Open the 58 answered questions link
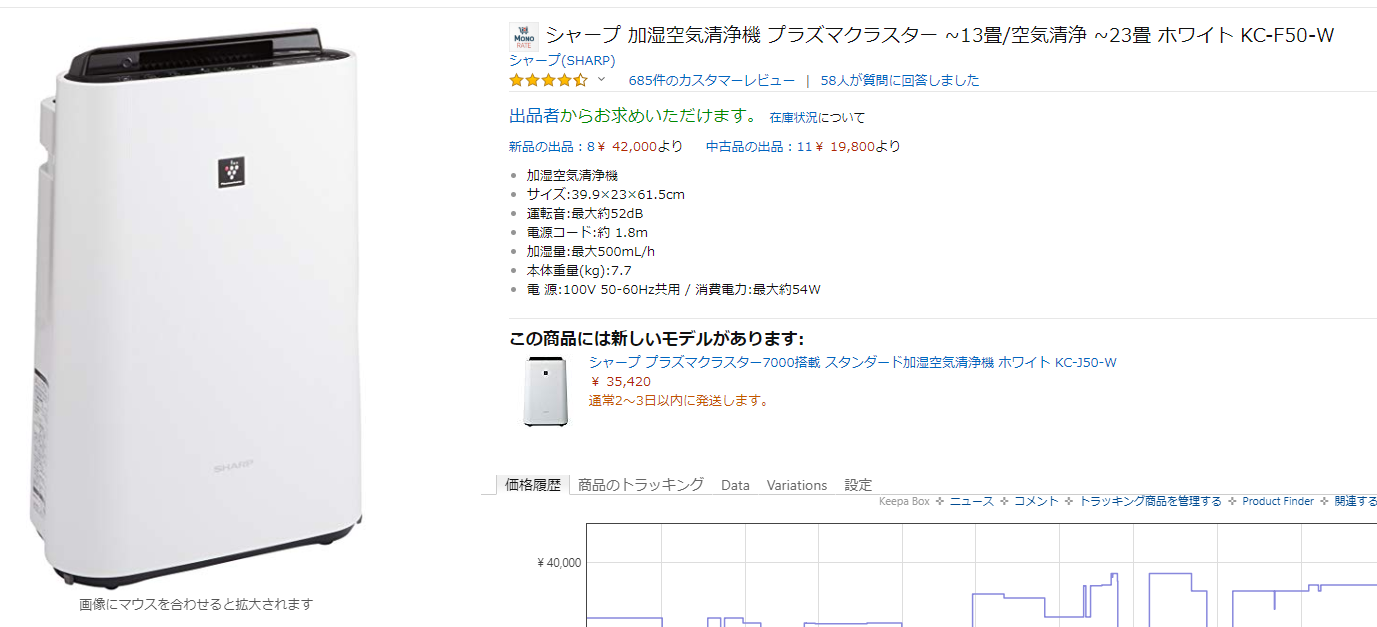This screenshot has height=627, width=1377. click(x=899, y=80)
